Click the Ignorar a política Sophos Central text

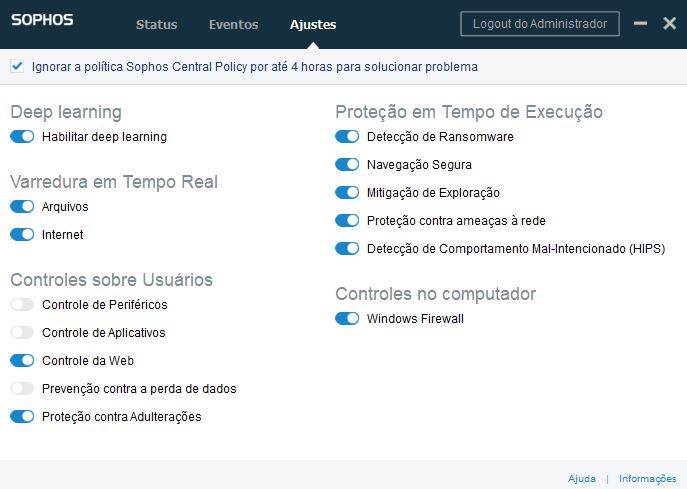click(255, 67)
